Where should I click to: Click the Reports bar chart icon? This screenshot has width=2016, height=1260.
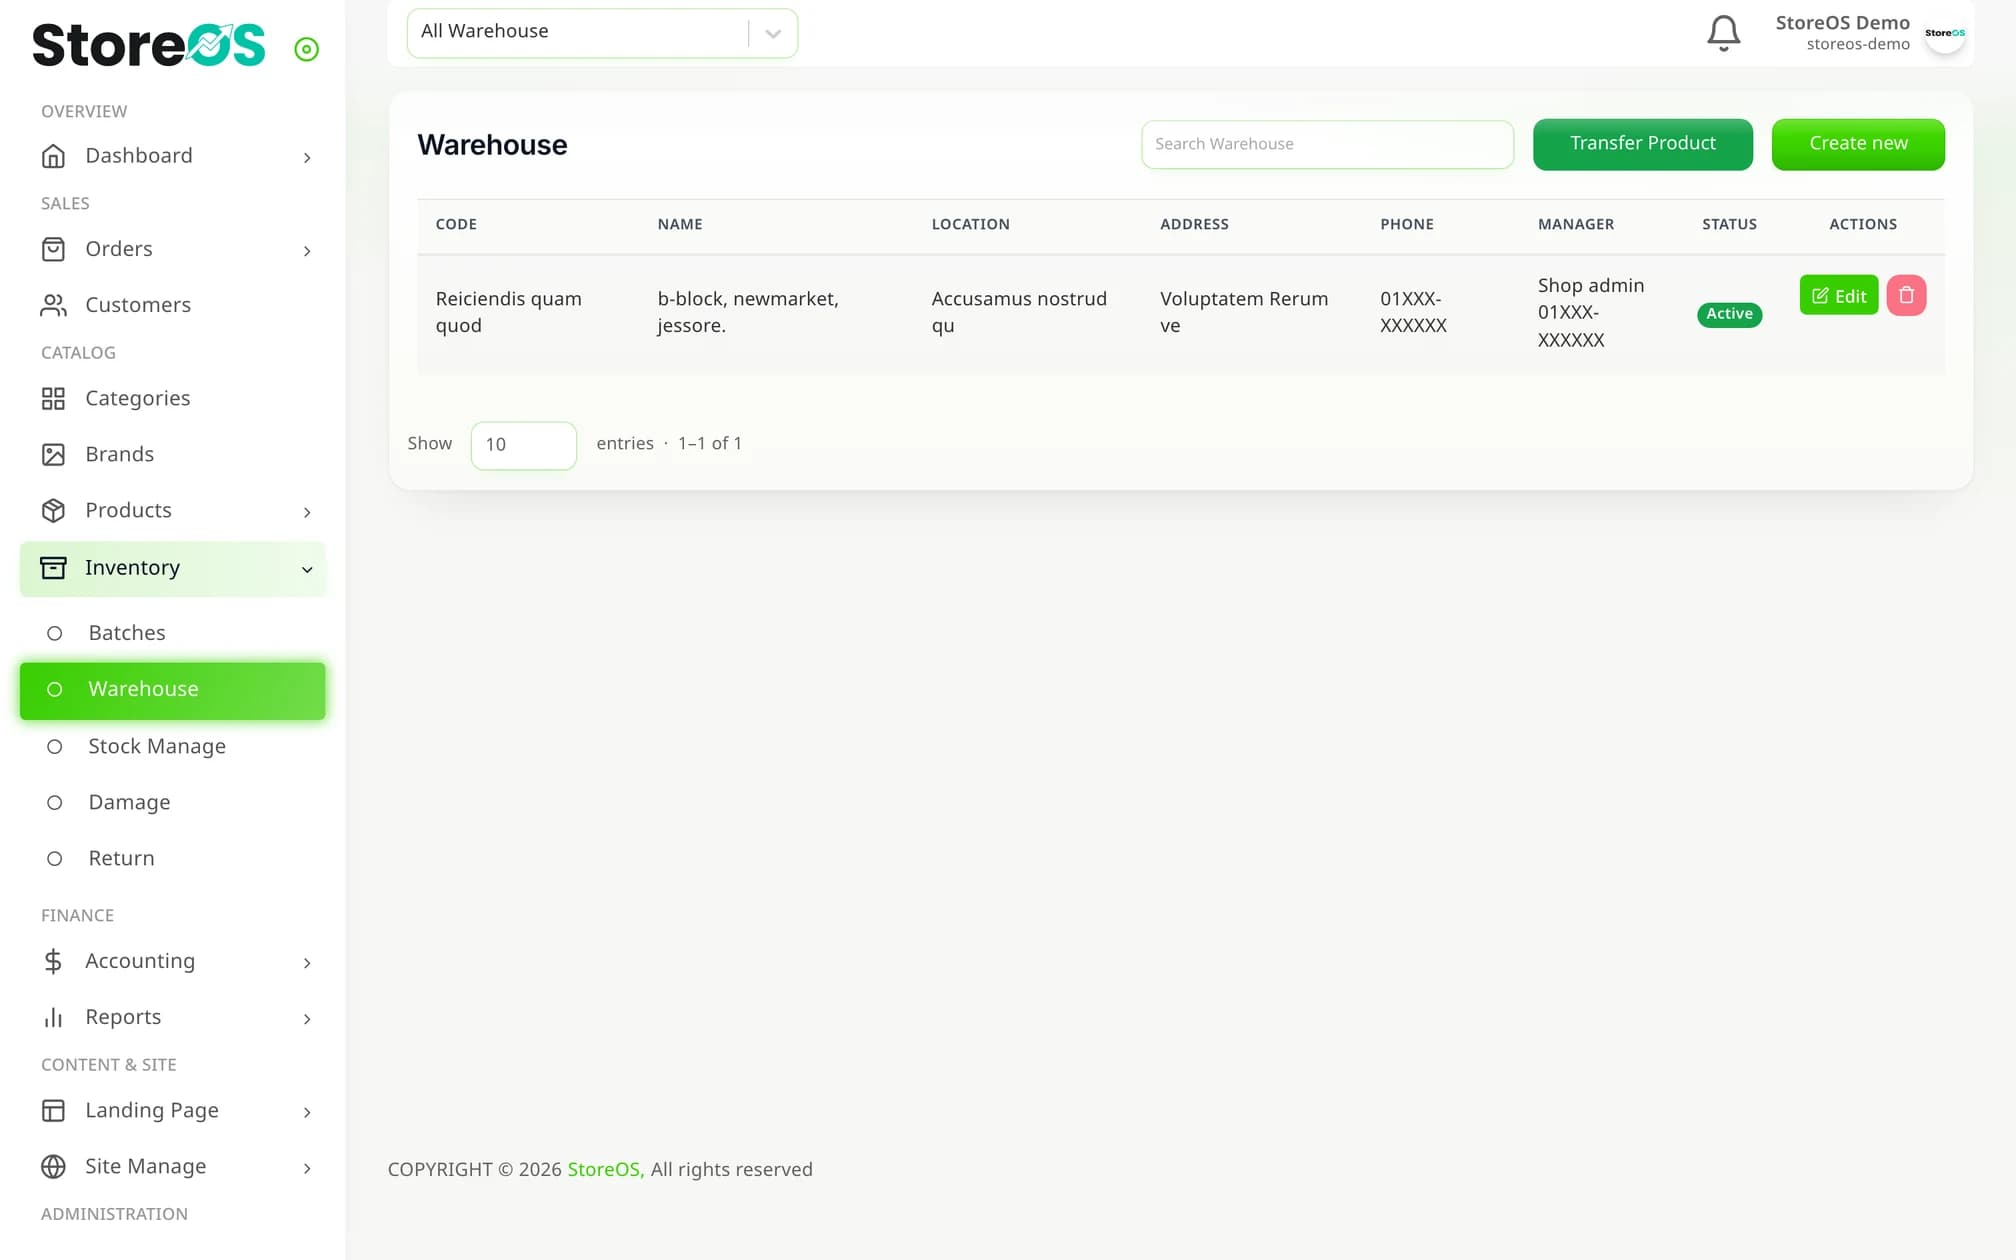point(53,1017)
